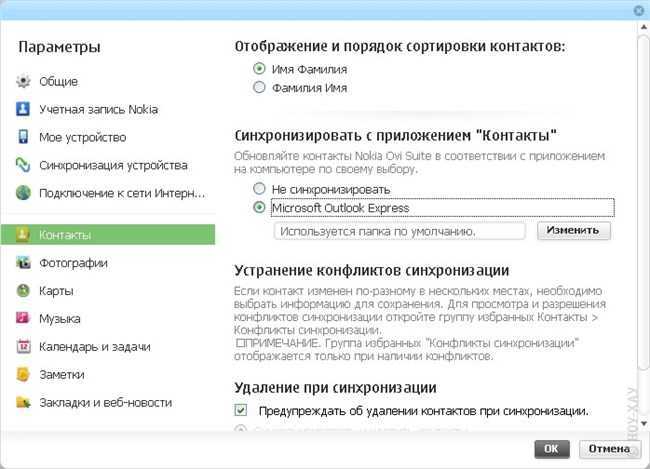Select the Фамилия Имя sort order

coord(259,87)
